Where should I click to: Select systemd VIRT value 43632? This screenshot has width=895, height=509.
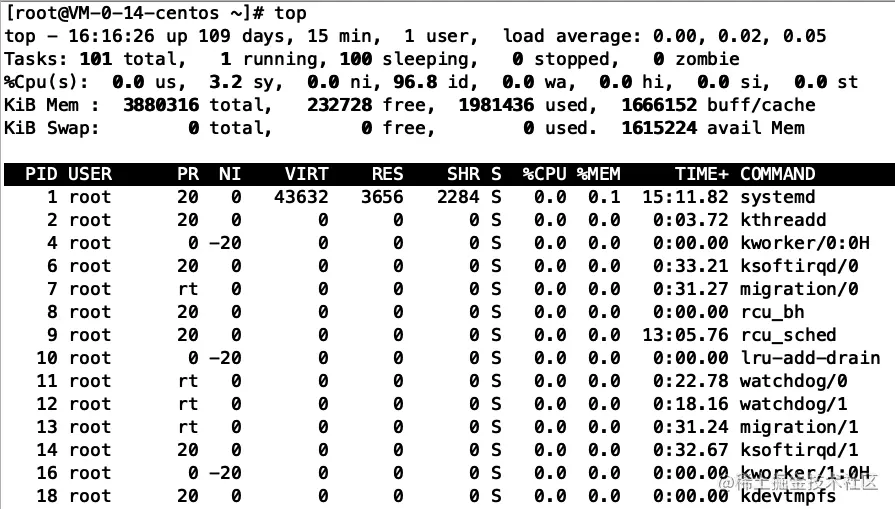(301, 197)
